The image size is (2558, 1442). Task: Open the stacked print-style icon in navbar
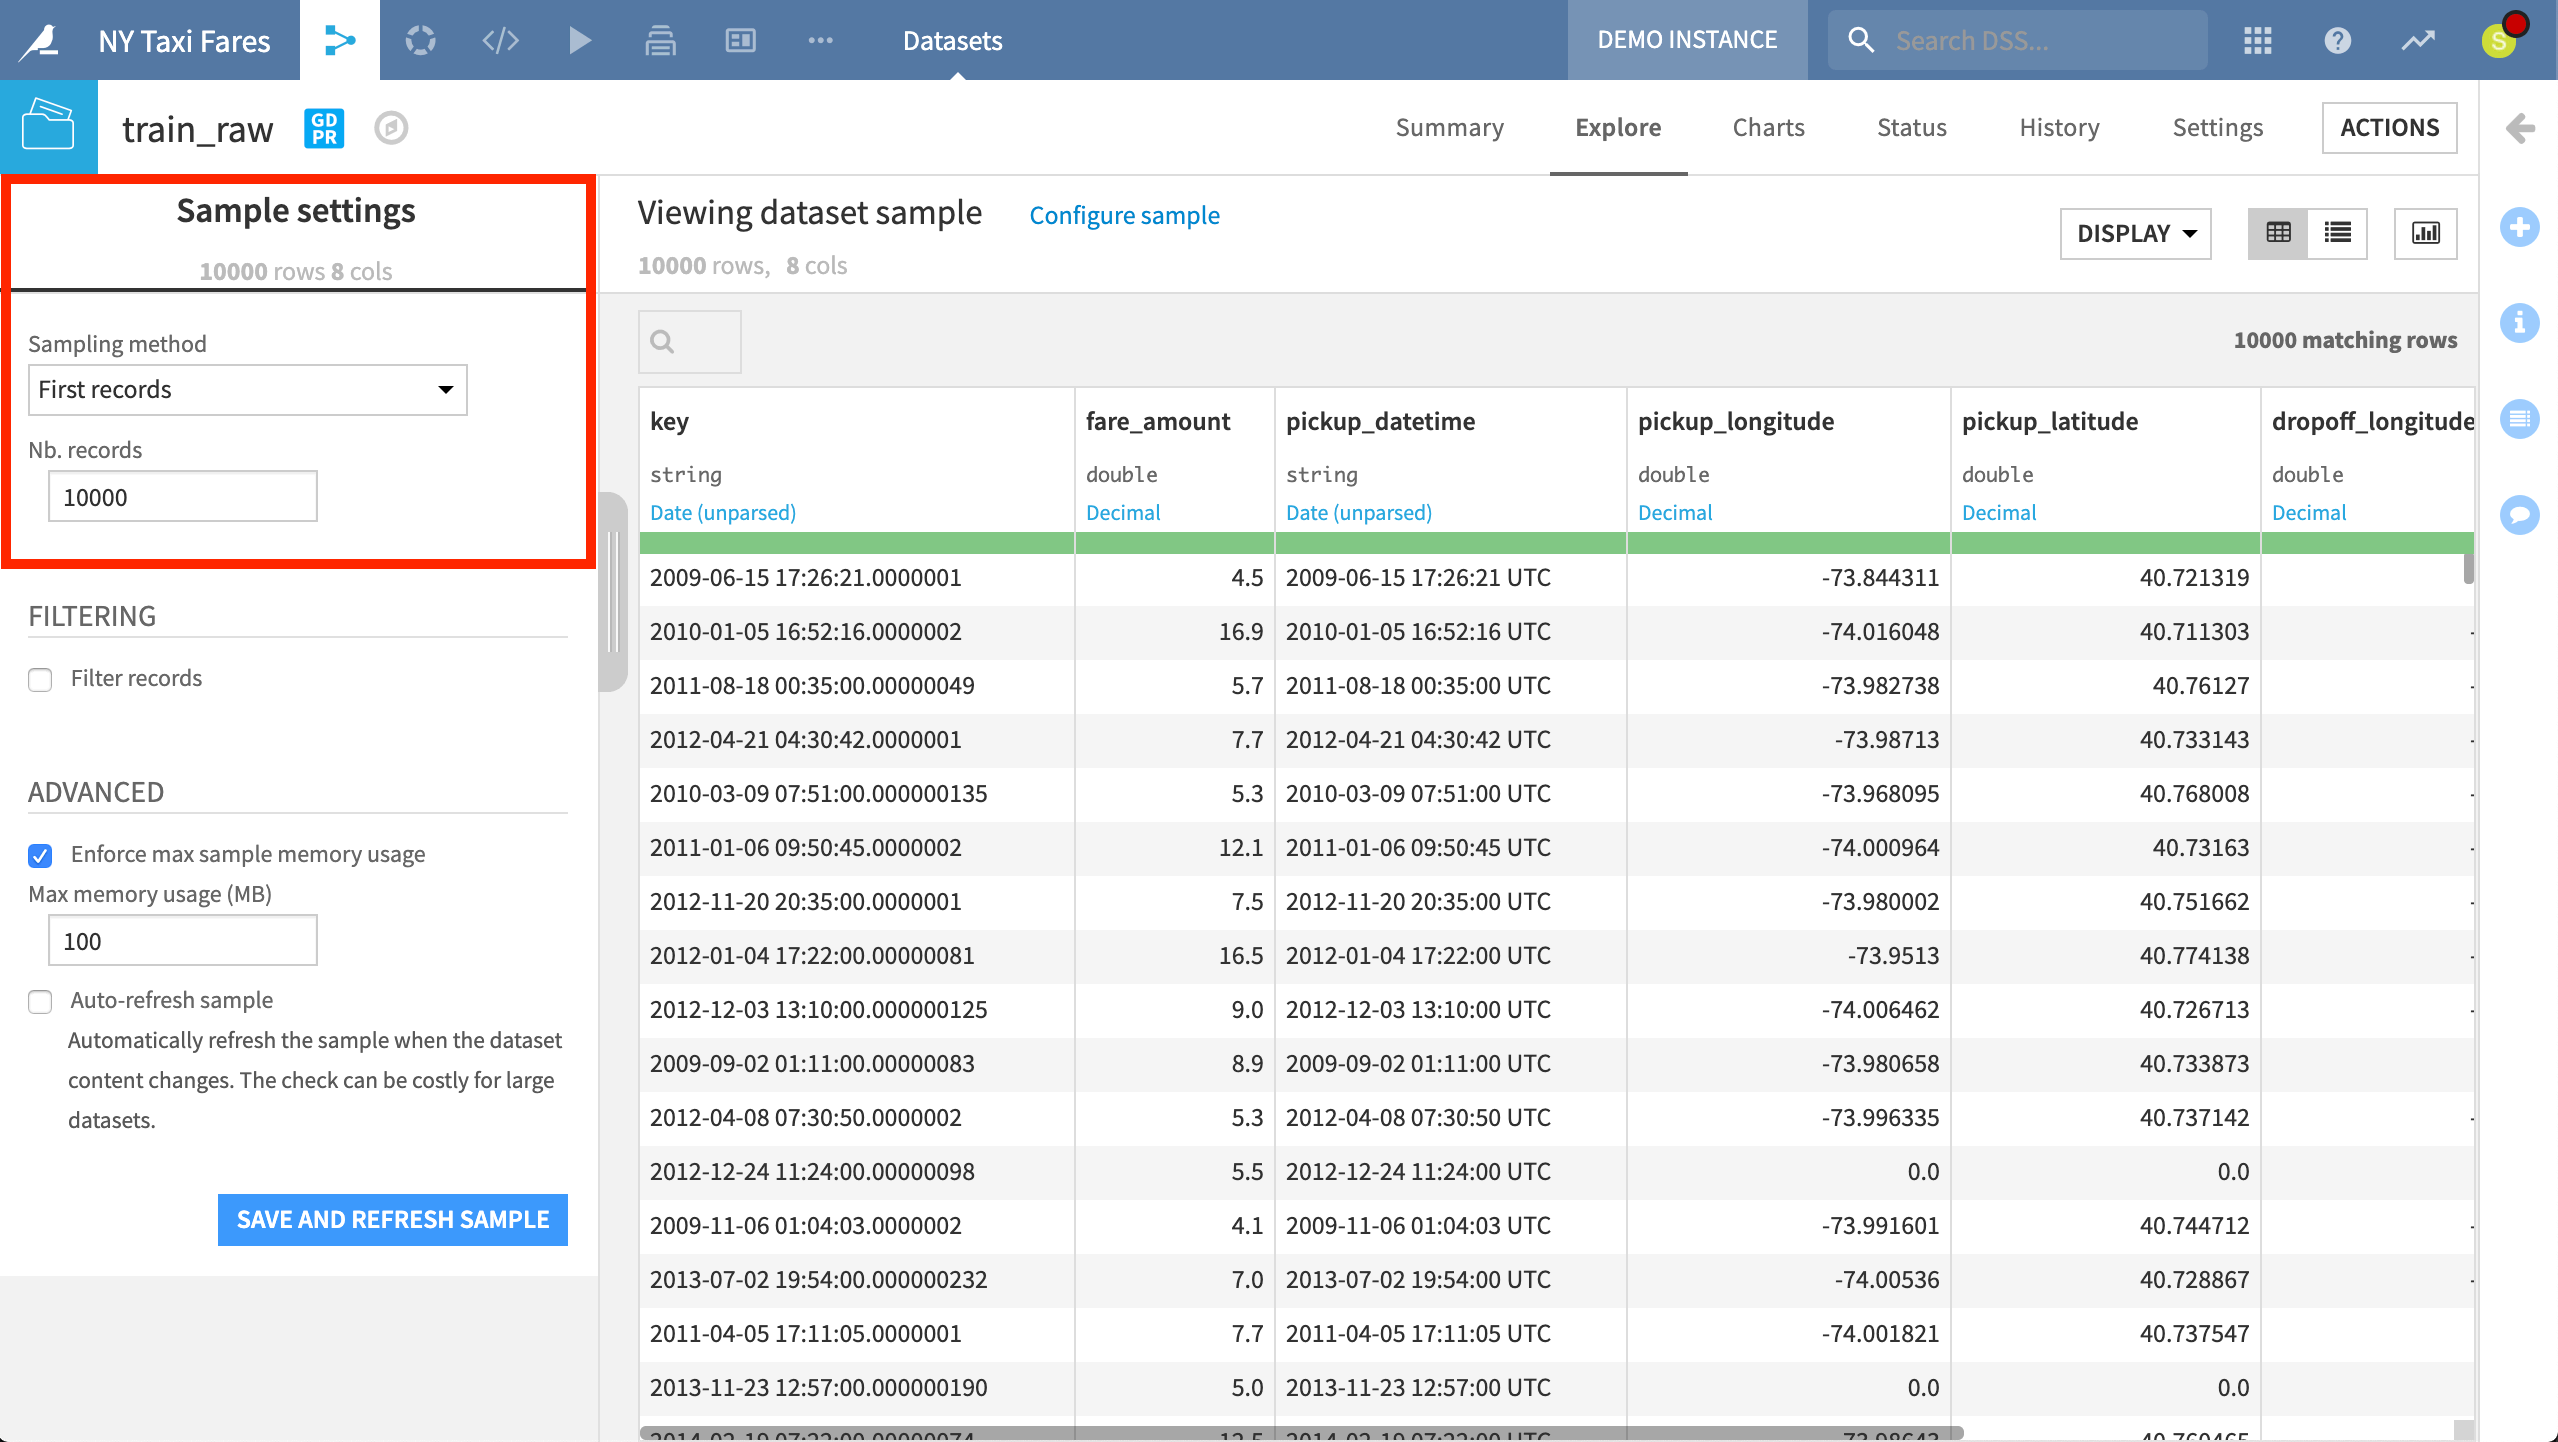click(660, 40)
